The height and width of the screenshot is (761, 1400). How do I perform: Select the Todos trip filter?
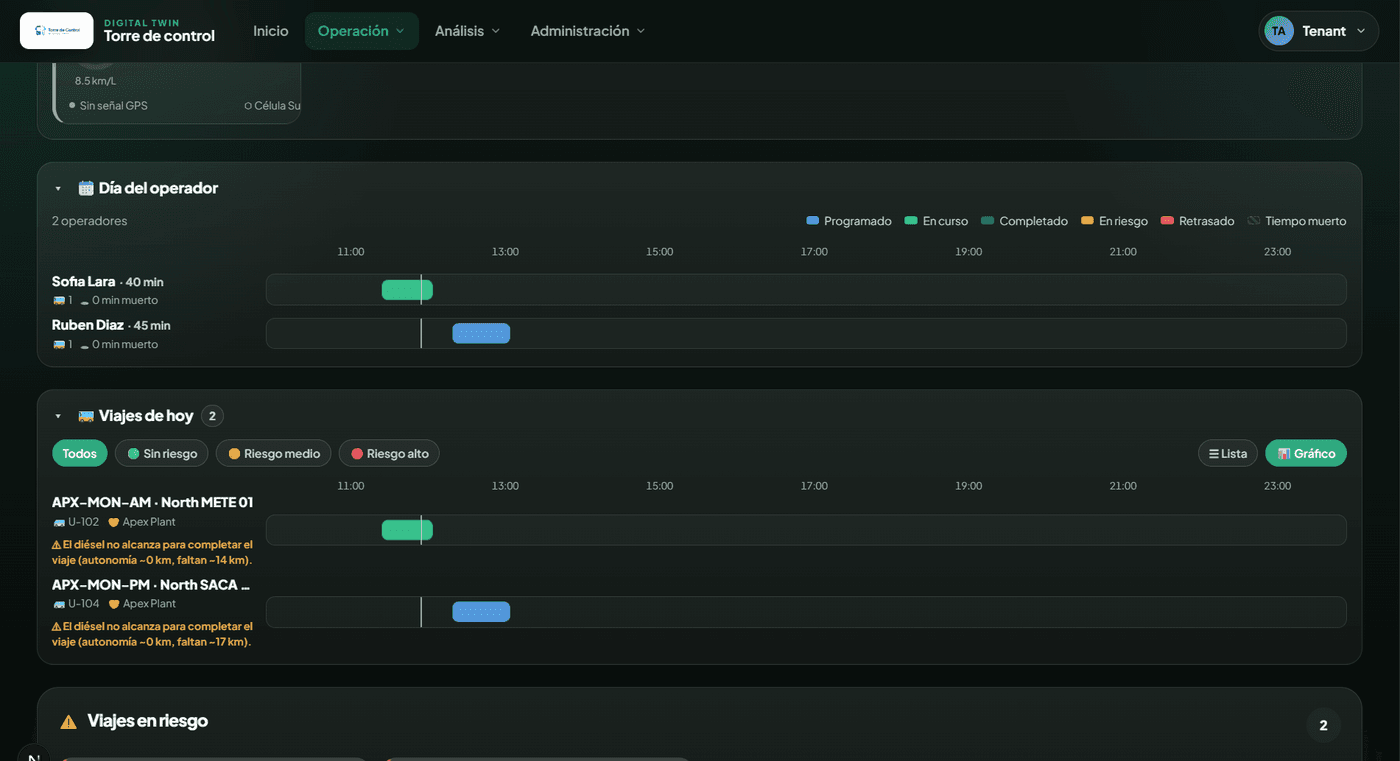80,454
